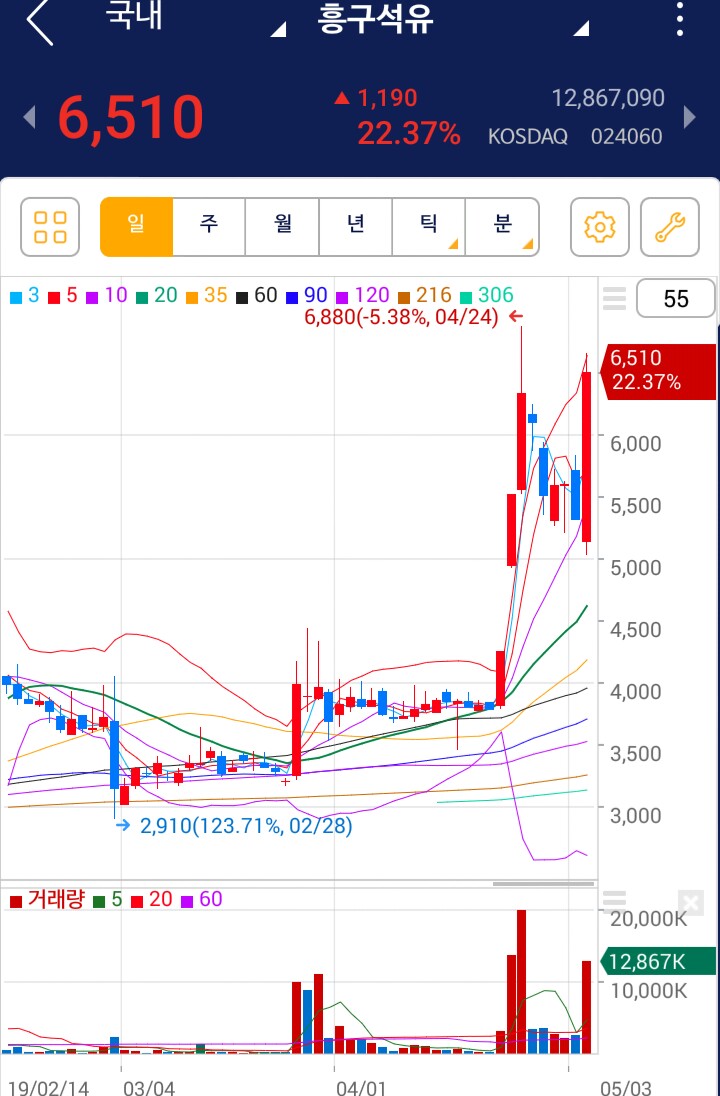Viewport: 720px width, 1096px height.
Task: Toggle the 120-day moving average legend
Action: click(x=363, y=296)
